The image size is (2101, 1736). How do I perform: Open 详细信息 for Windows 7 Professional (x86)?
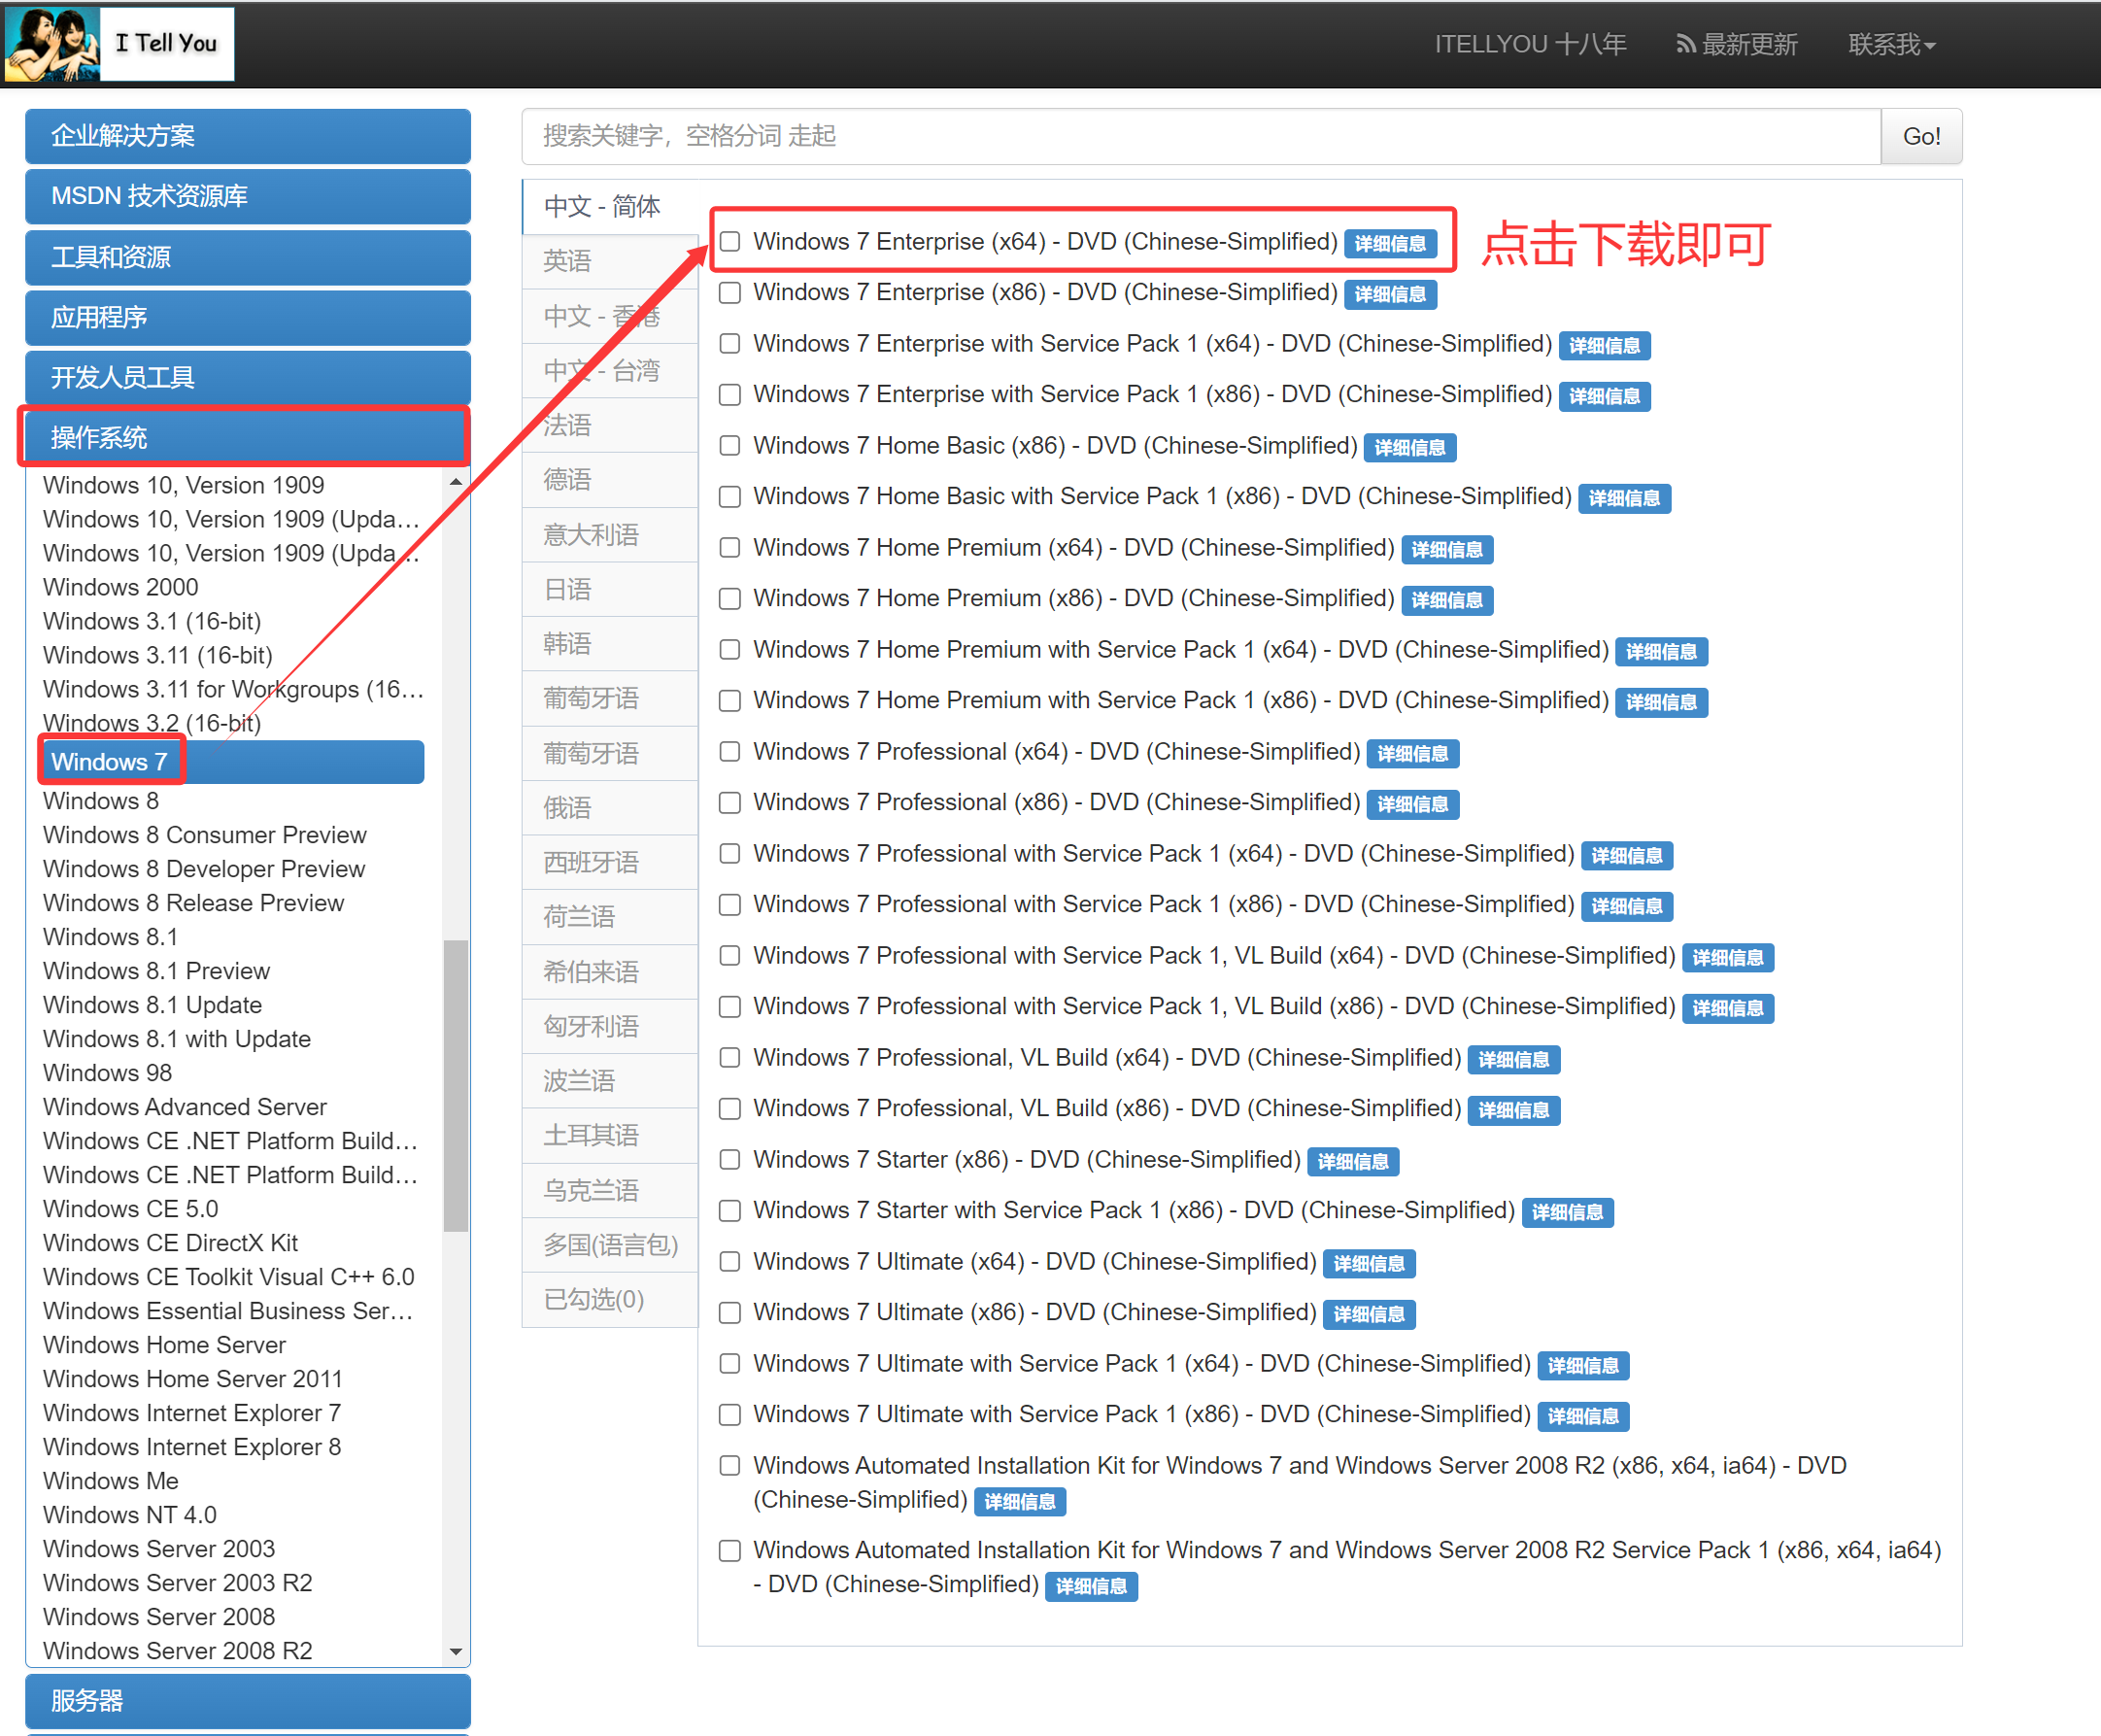(1413, 805)
